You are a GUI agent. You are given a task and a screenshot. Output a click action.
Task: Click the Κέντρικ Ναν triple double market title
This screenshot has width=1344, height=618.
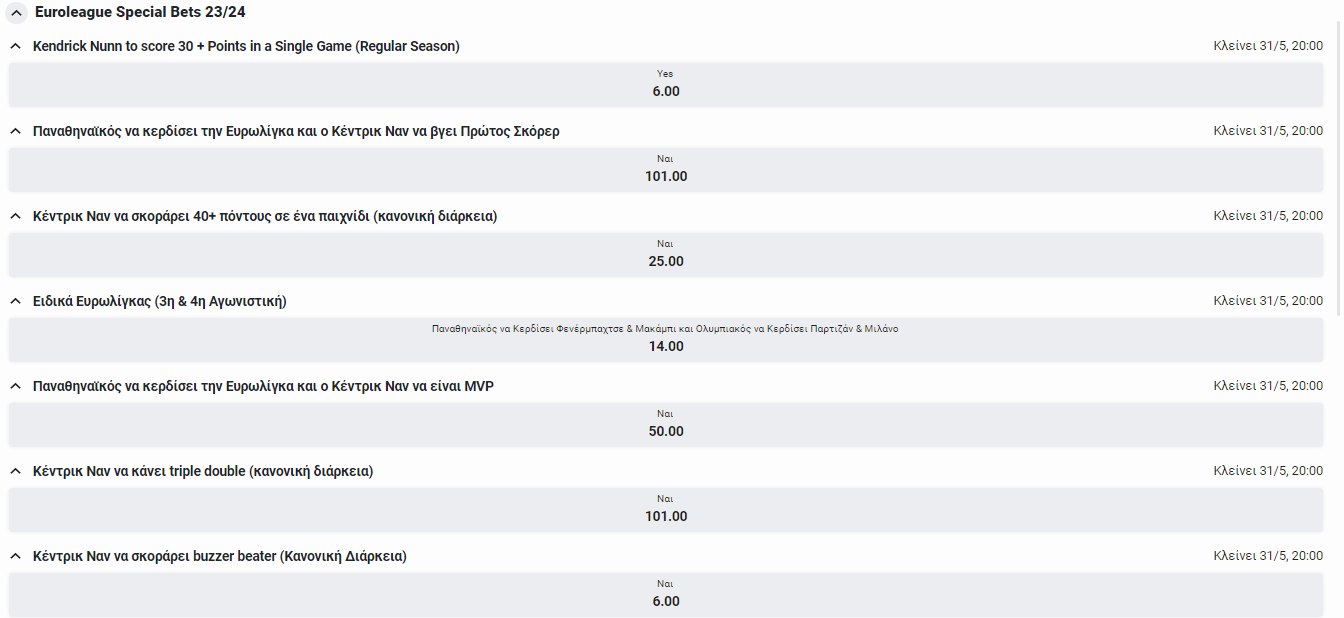(202, 471)
